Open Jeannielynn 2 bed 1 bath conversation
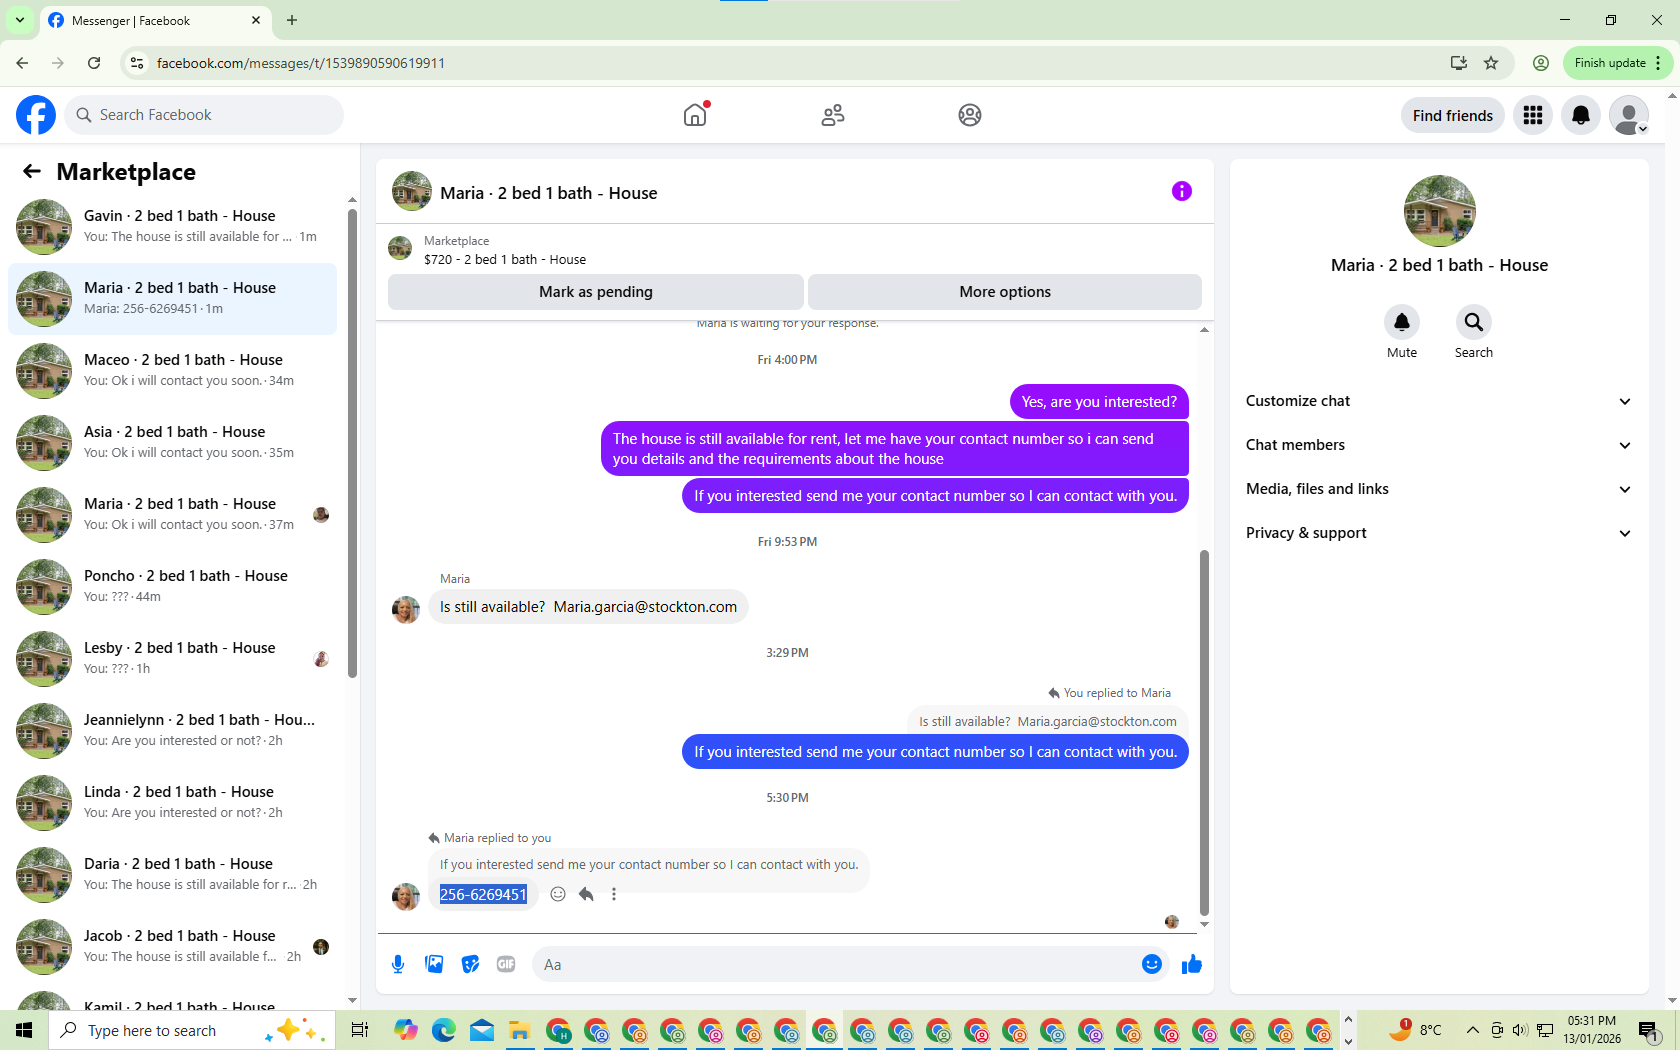 (172, 731)
